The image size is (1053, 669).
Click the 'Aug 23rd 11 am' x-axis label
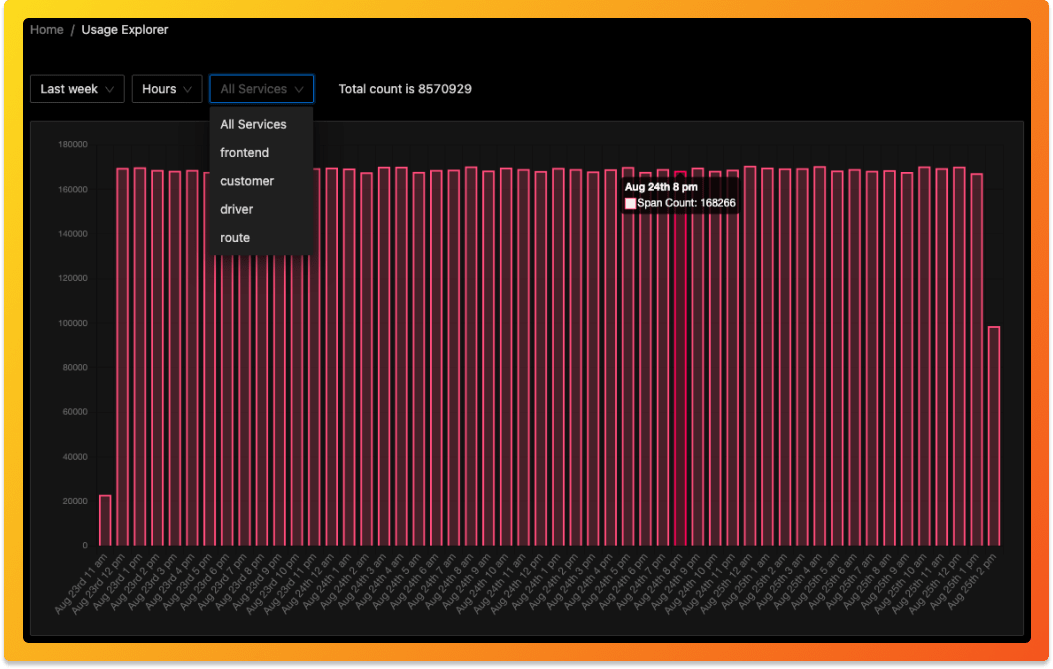(x=81, y=583)
